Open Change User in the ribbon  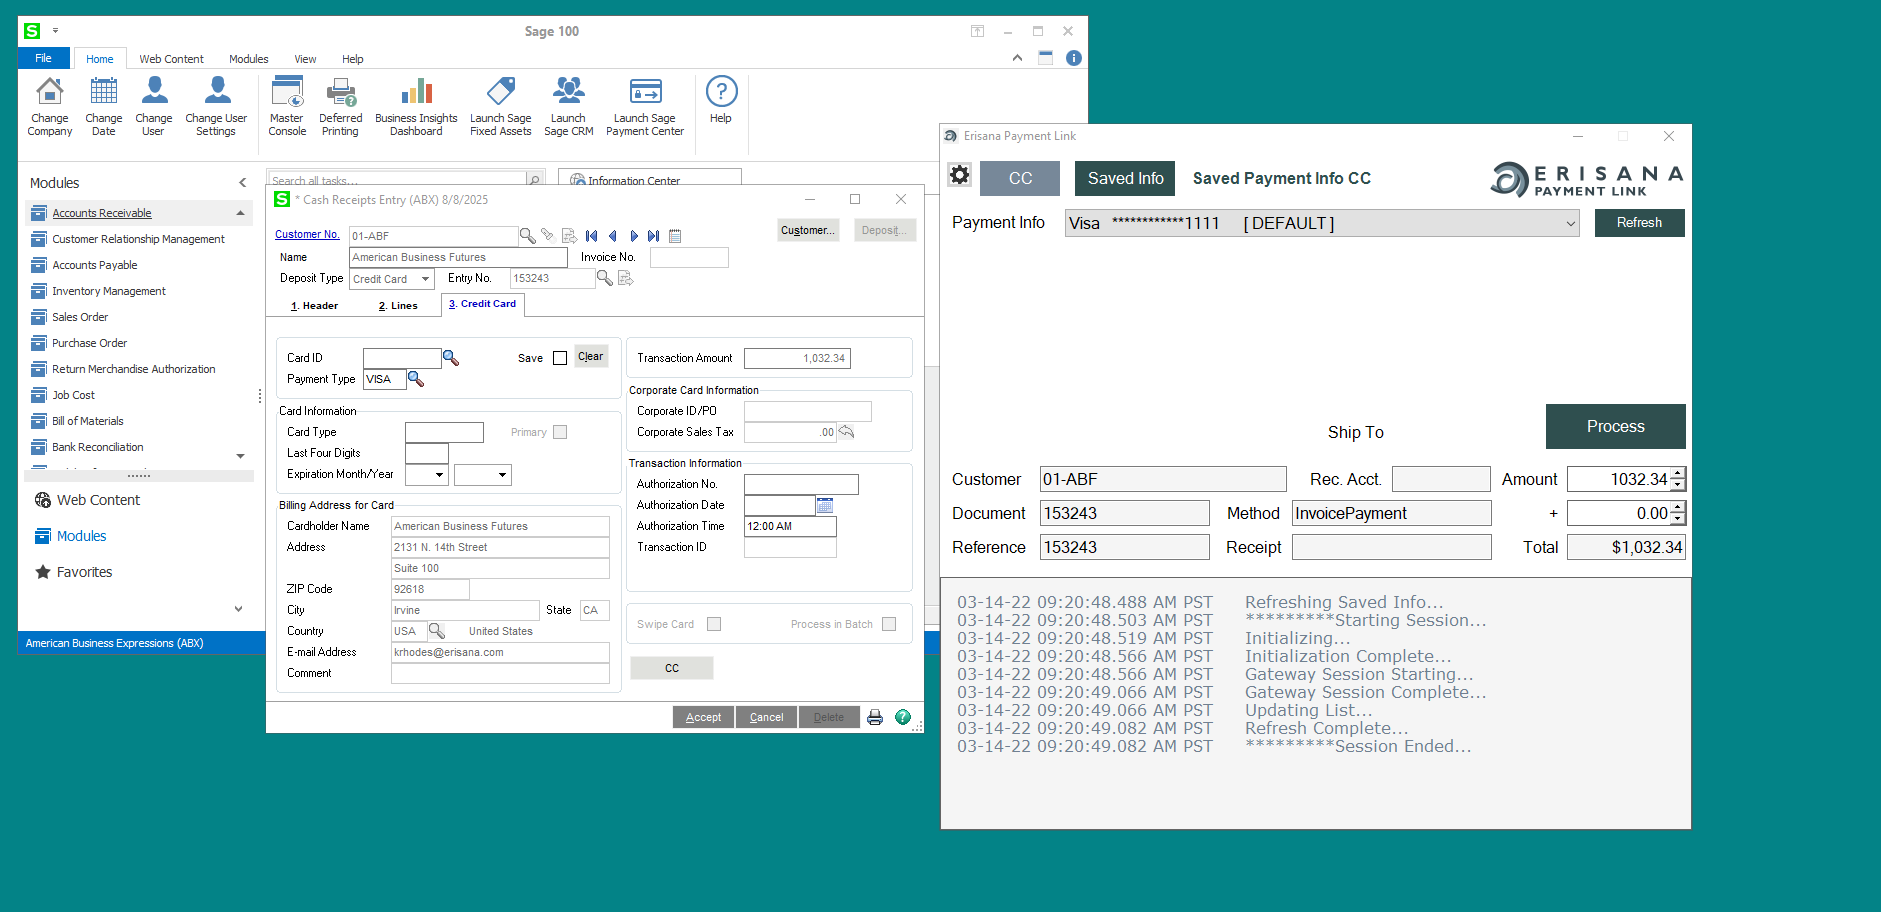pos(153,106)
